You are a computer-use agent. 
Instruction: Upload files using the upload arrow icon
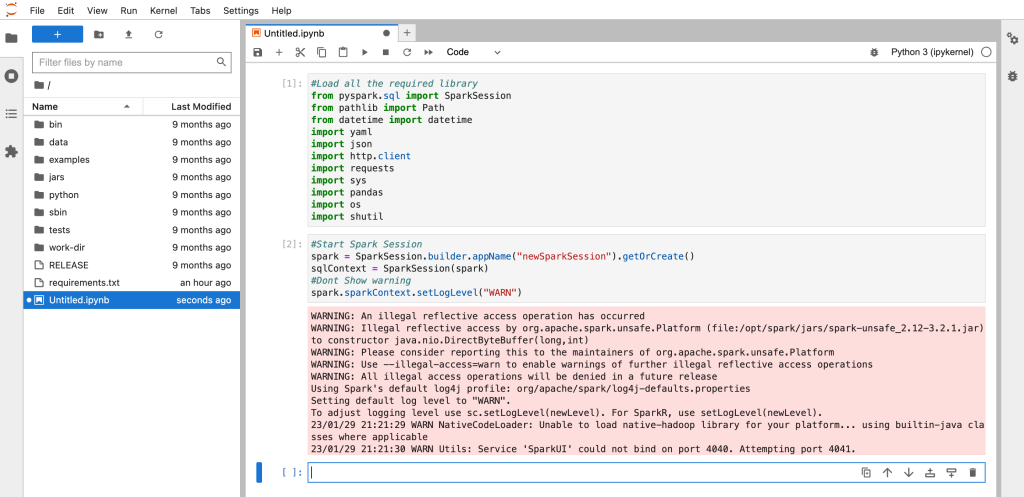[128, 34]
